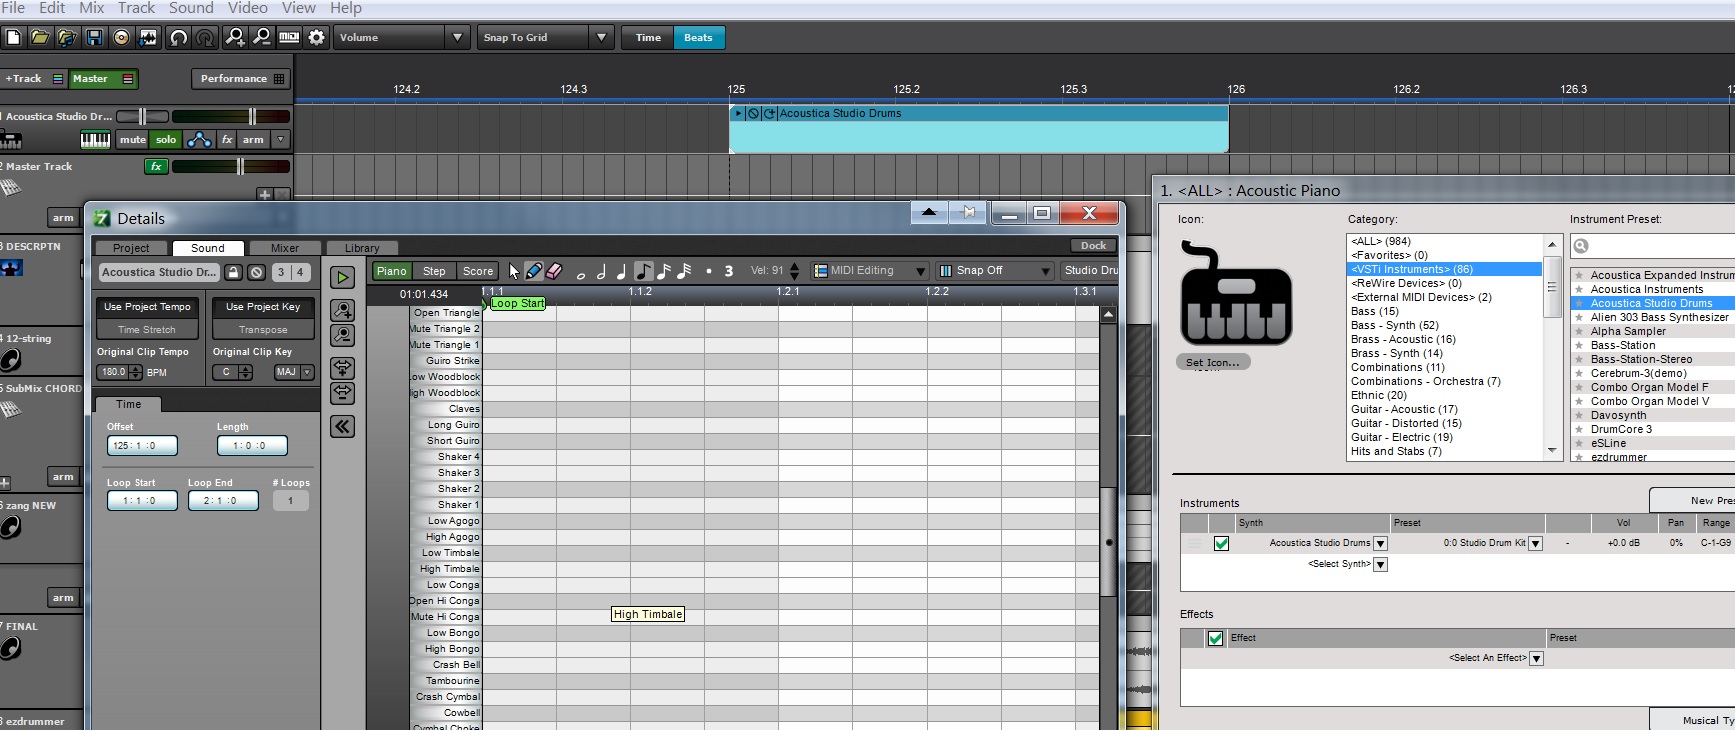This screenshot has height=730, width=1735.
Task: Click the Dock button in Details
Action: pos(1094,246)
